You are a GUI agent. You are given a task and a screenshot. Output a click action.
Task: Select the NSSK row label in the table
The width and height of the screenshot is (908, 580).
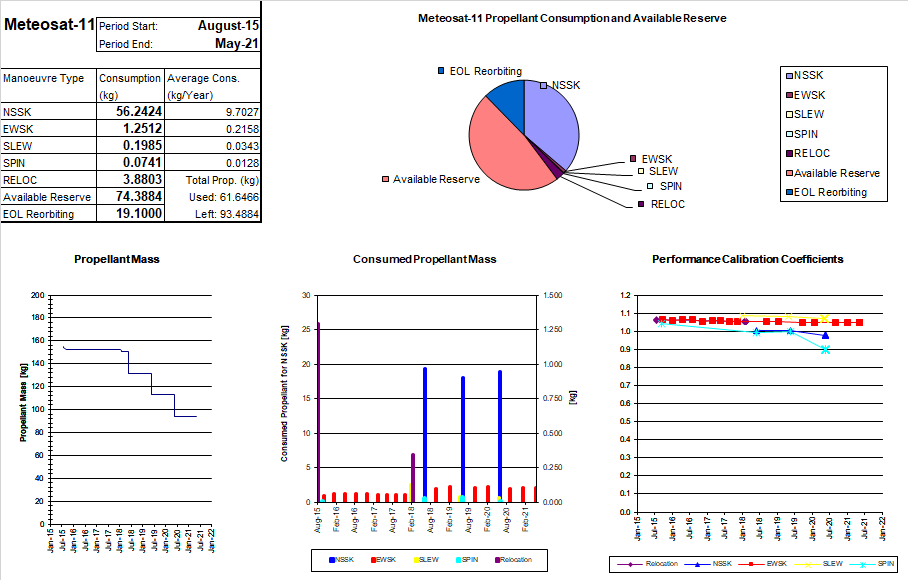click(17, 112)
